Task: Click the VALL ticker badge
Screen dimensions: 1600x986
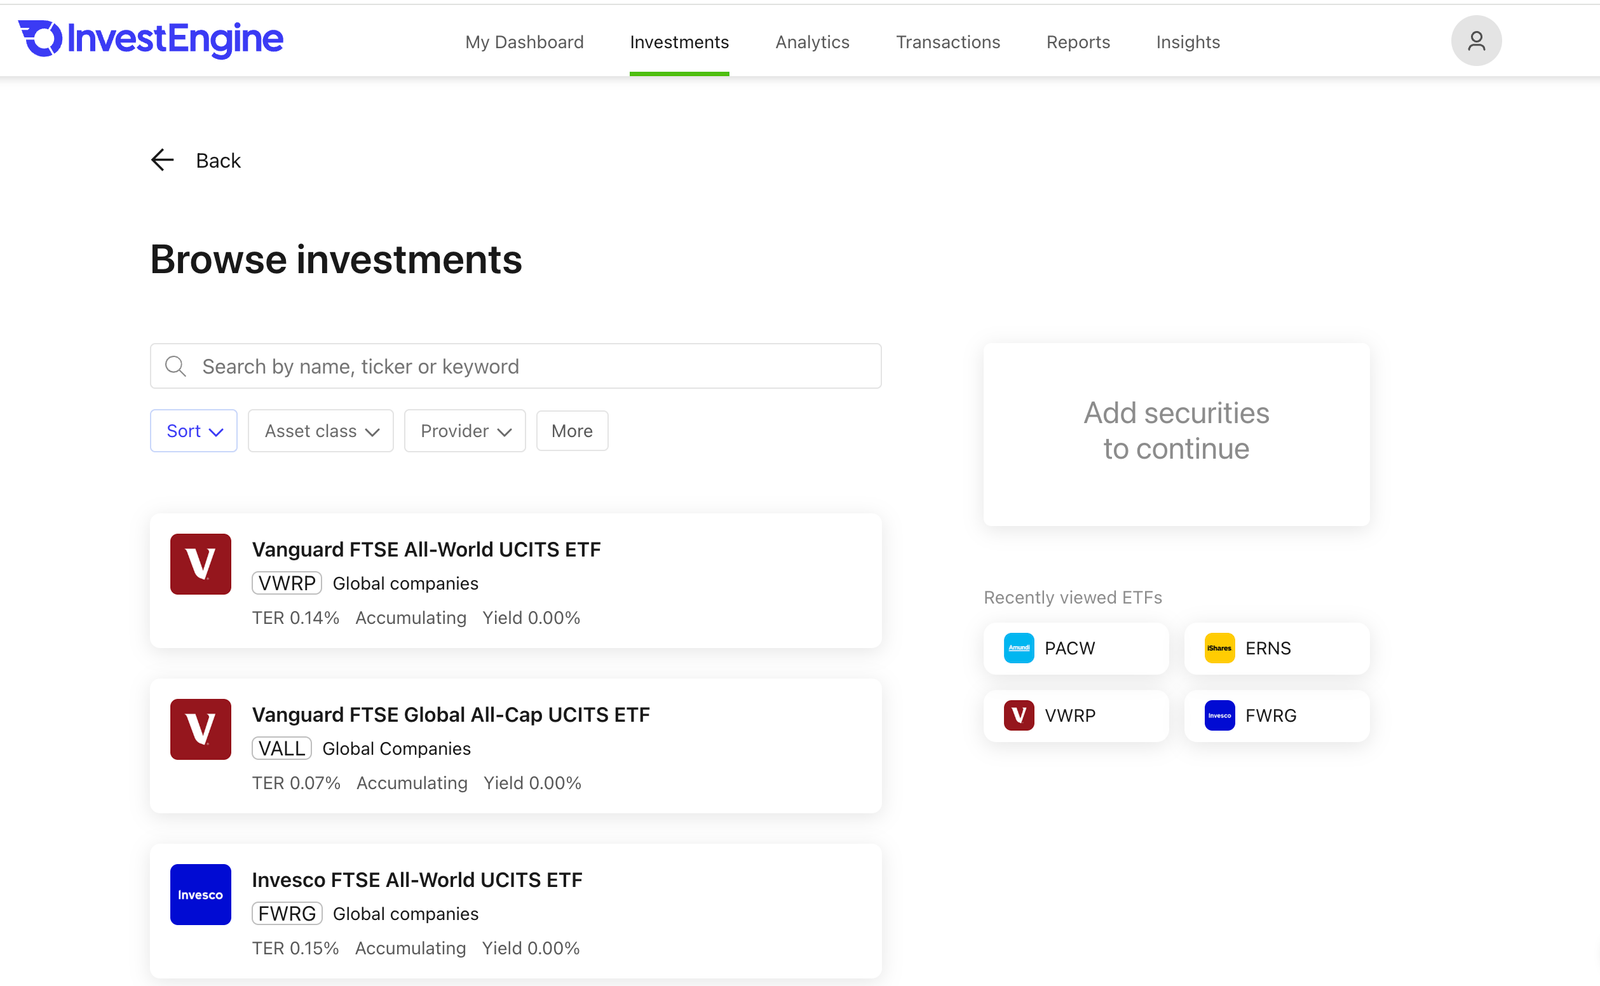Action: coord(282,748)
